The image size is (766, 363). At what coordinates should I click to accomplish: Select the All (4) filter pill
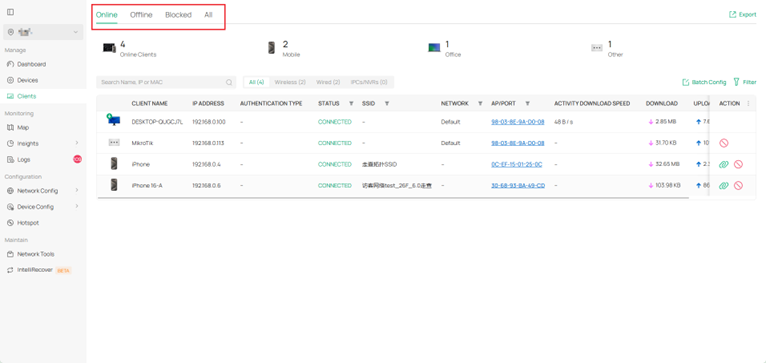(x=256, y=82)
